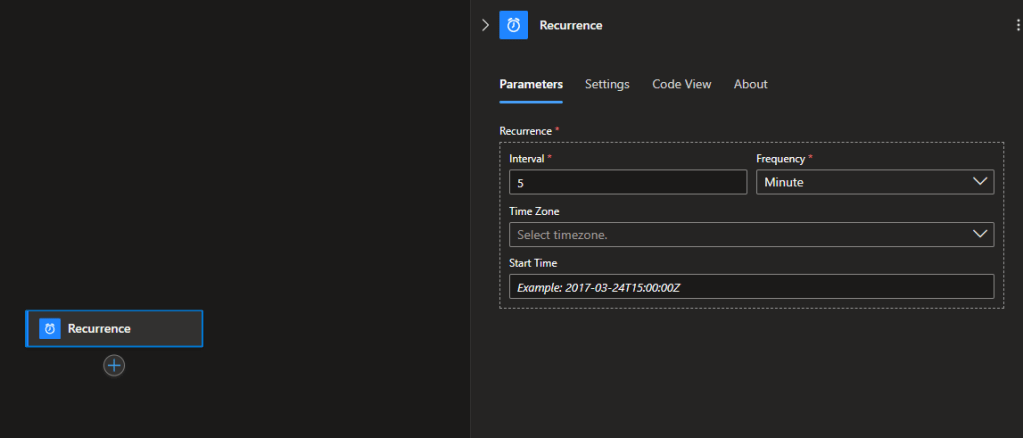Open the Frequency dropdown showing Minute
Viewport: 1023px width, 438px height.
coord(860,182)
